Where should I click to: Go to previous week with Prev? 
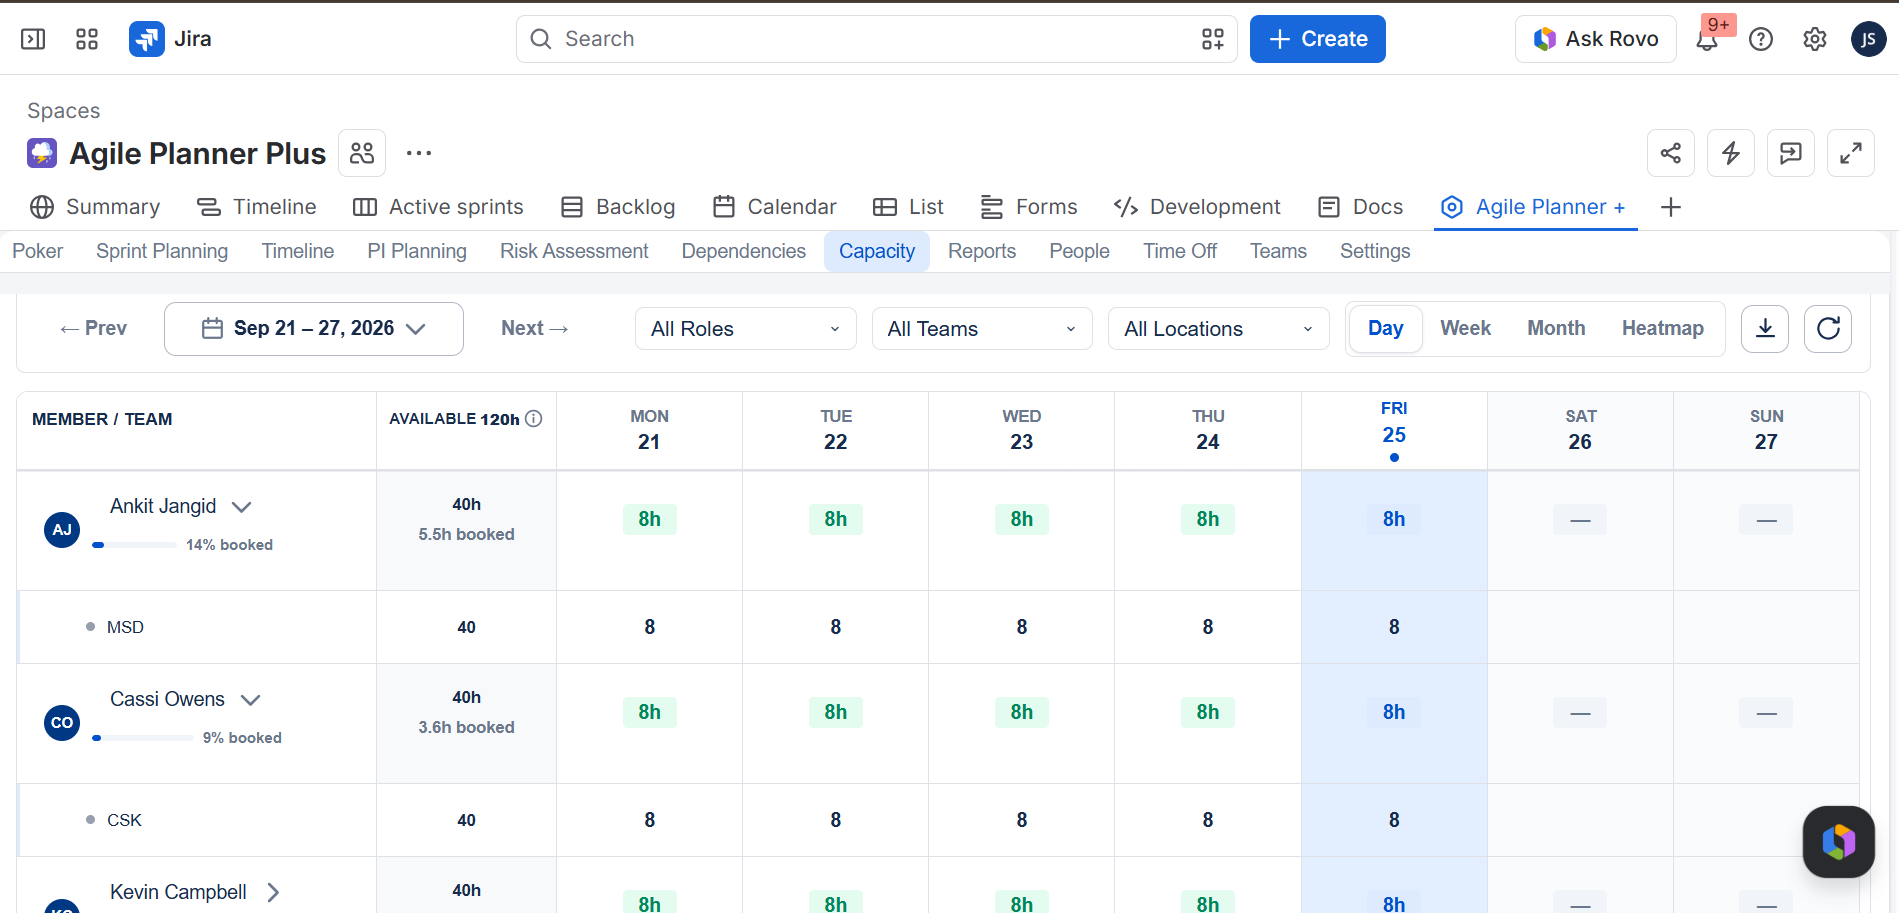click(x=94, y=328)
